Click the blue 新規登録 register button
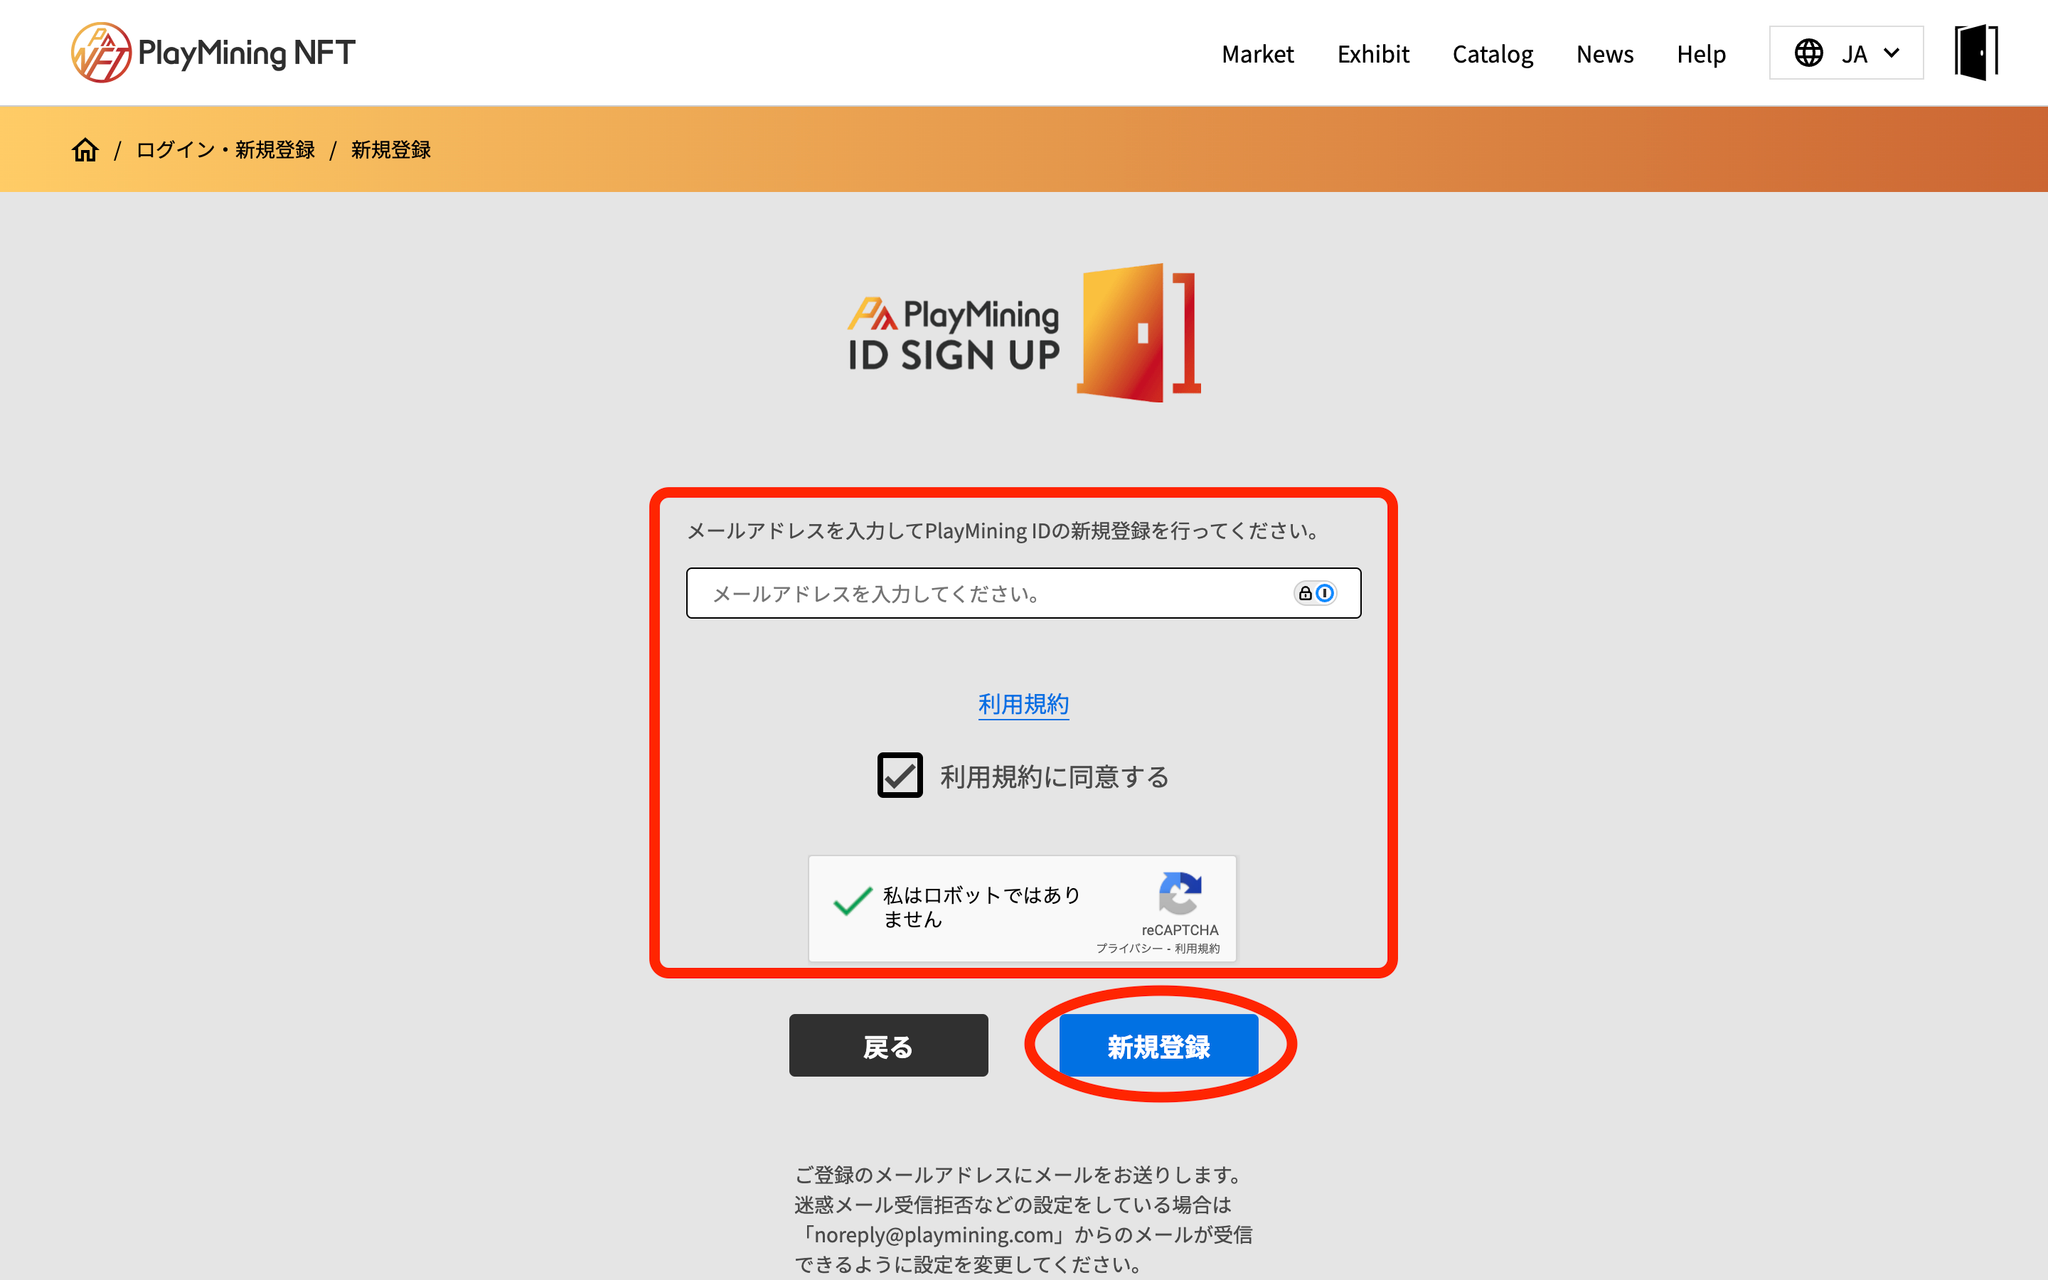The image size is (2048, 1280). [x=1159, y=1046]
